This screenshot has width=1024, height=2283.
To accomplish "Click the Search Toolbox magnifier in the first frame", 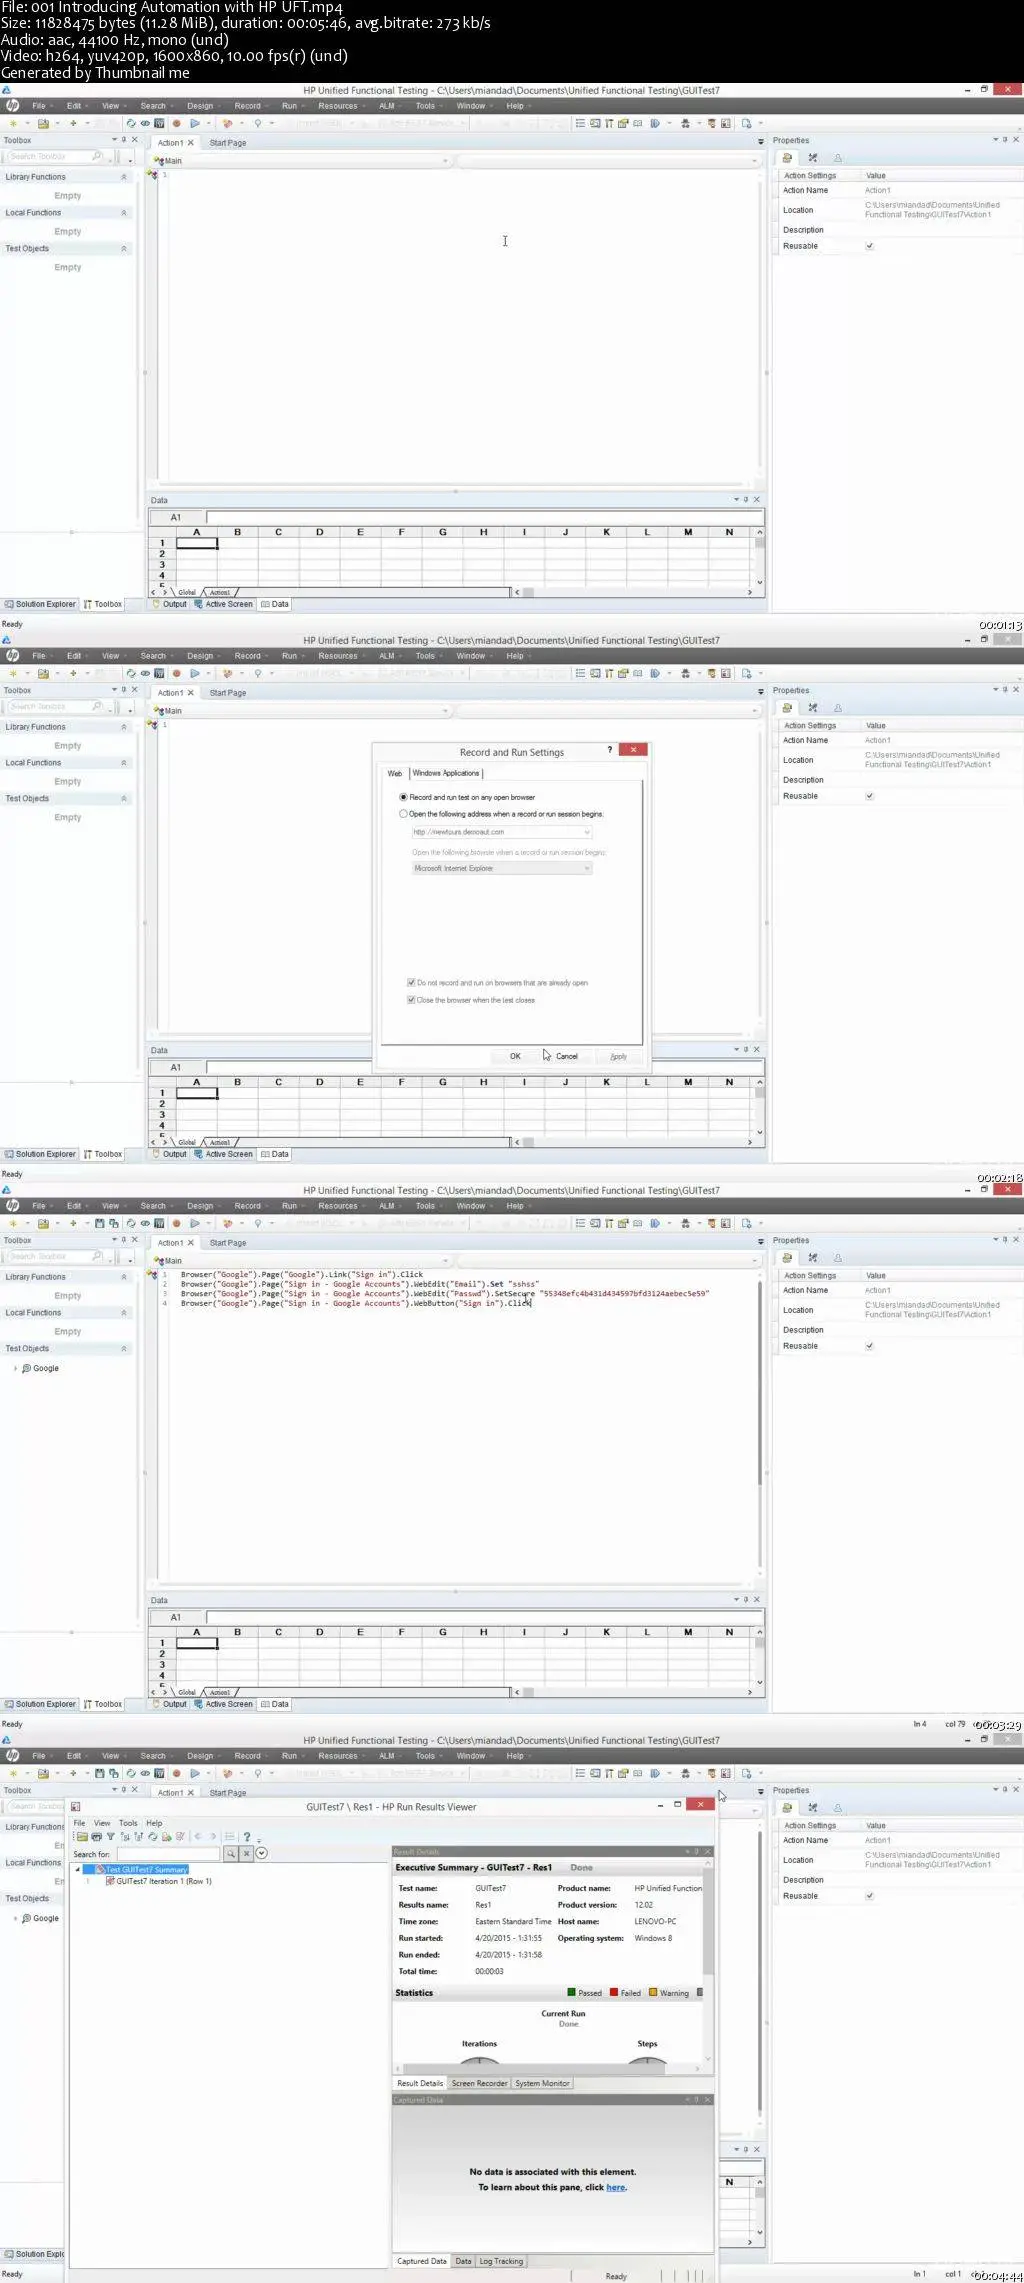I will click(97, 156).
